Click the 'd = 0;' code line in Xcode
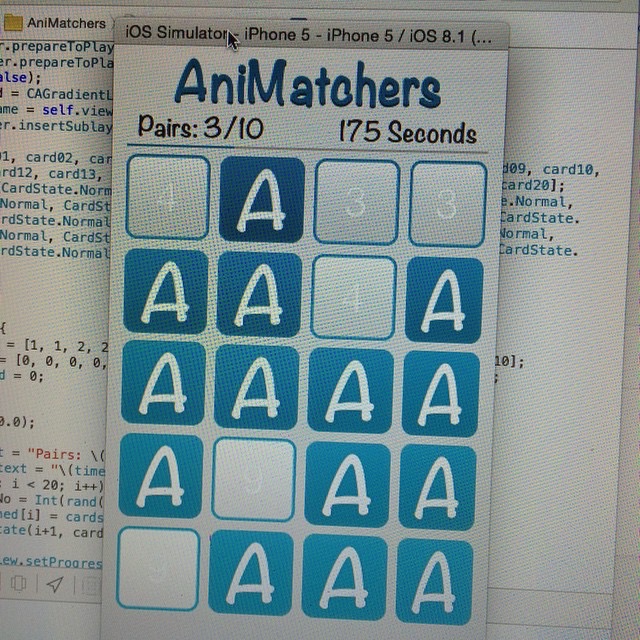Image resolution: width=640 pixels, height=640 pixels. [x=21, y=376]
